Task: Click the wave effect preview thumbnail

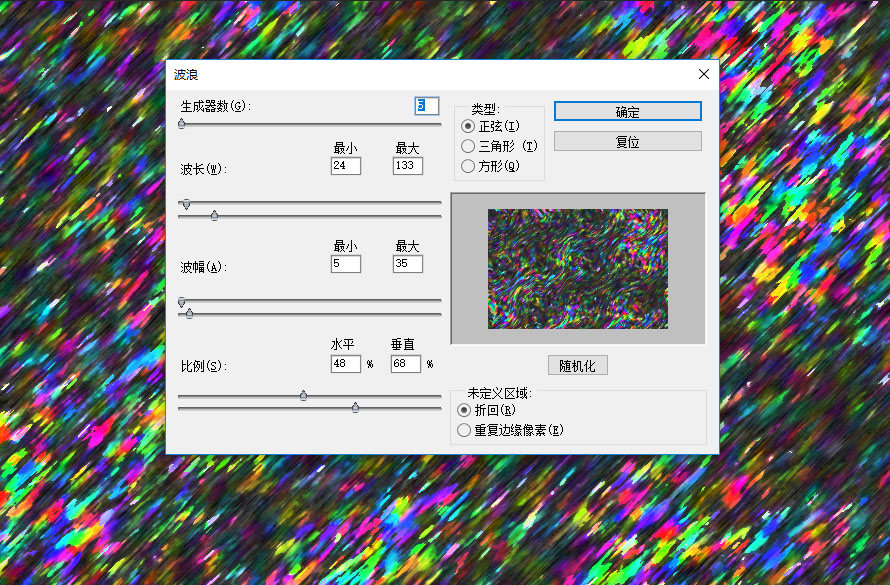Action: (578, 267)
